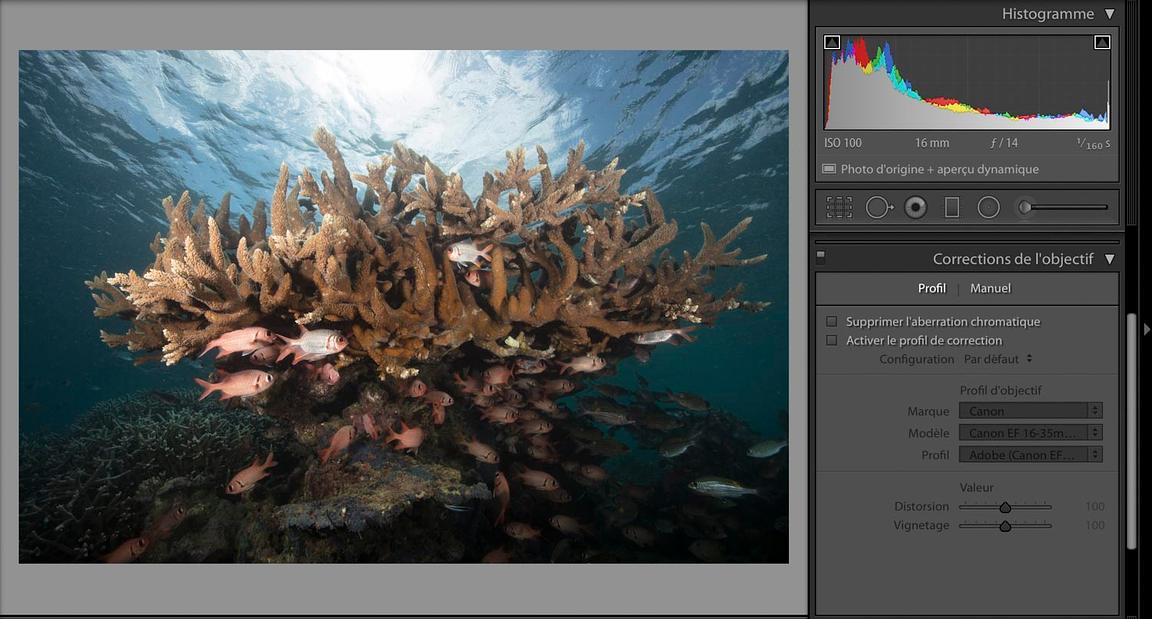The width and height of the screenshot is (1152, 619).
Task: Click the f / 14 aperture text
Action: pos(1004,143)
